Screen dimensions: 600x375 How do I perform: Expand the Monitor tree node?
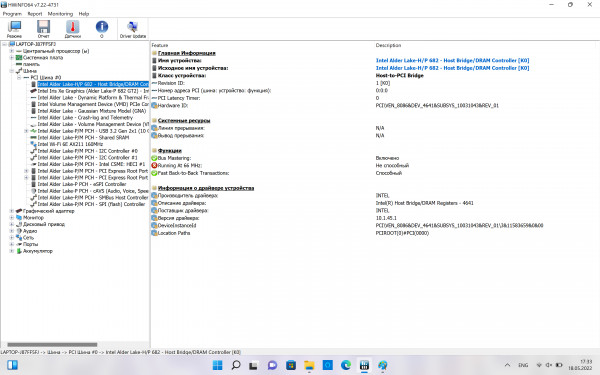click(11, 218)
